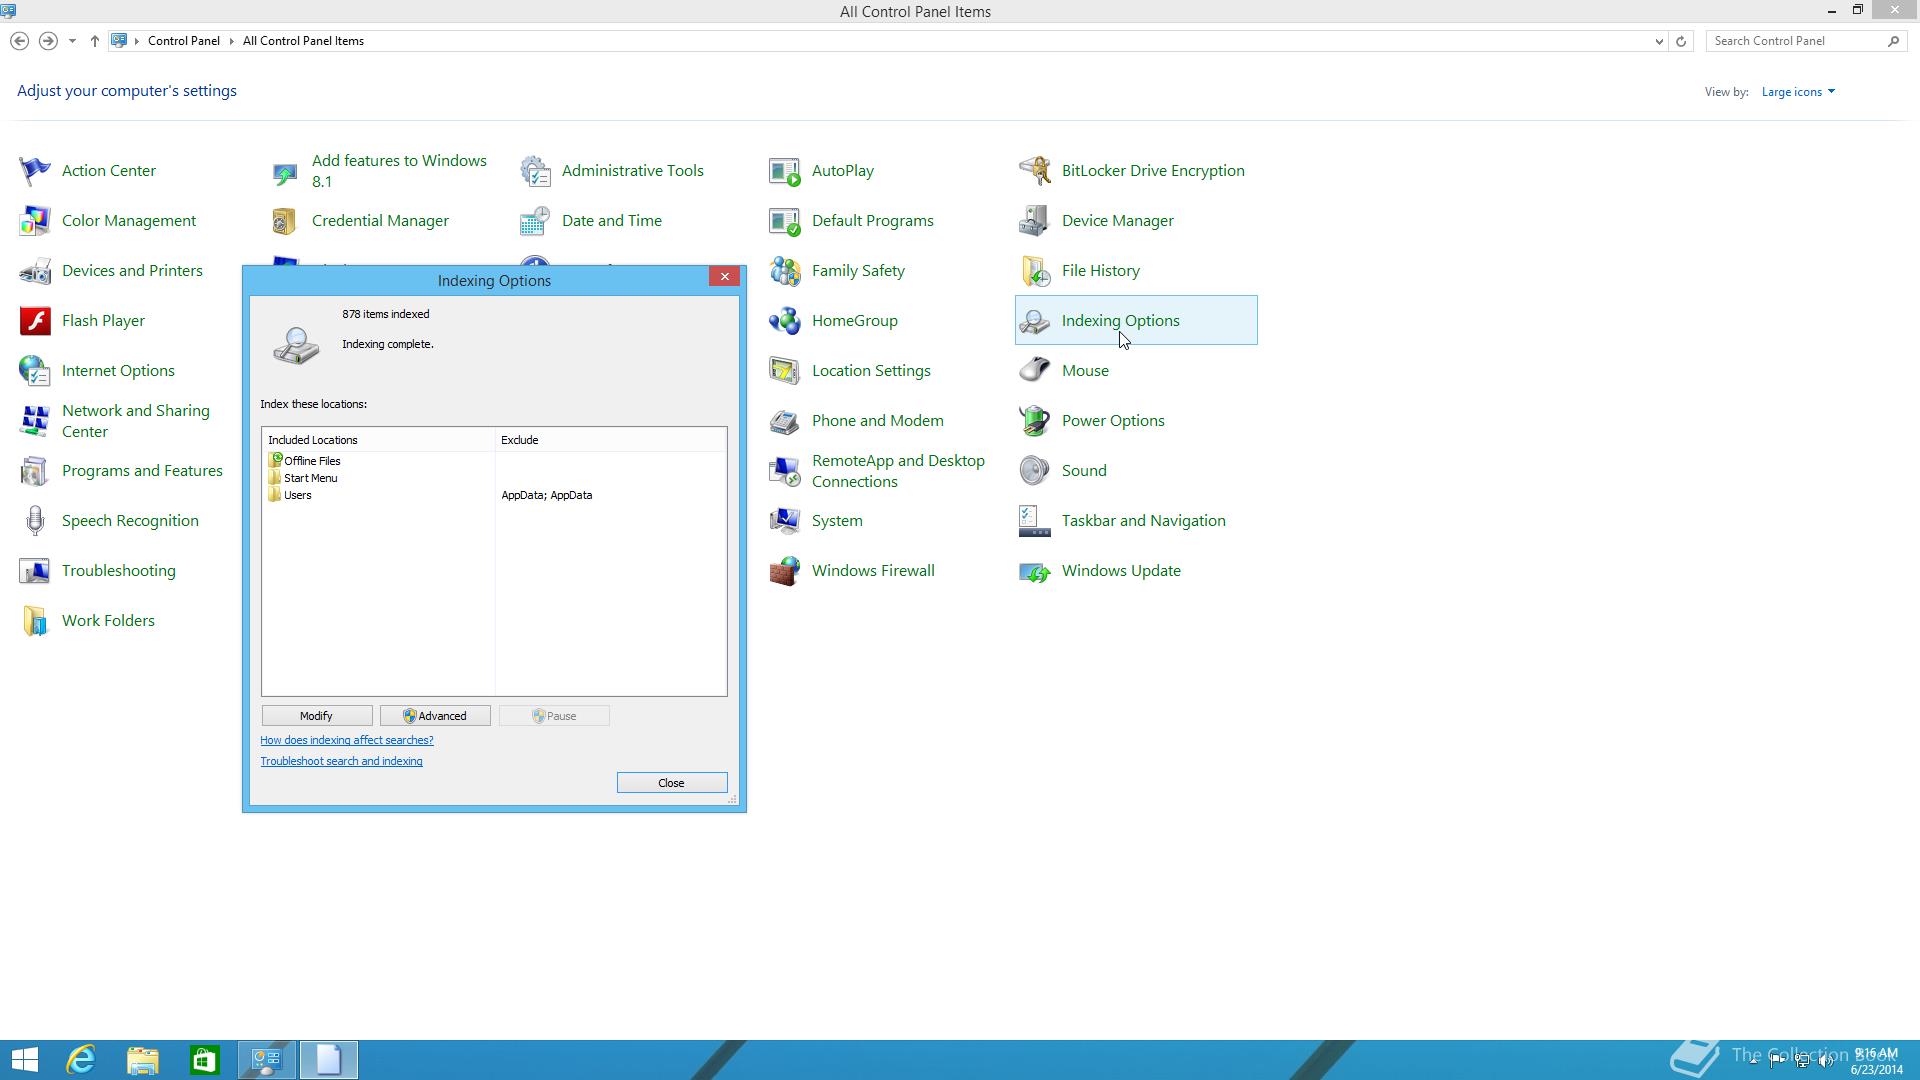Launch Internet Explorer from the taskbar
Image resolution: width=1920 pixels, height=1080 pixels.
tap(81, 1060)
